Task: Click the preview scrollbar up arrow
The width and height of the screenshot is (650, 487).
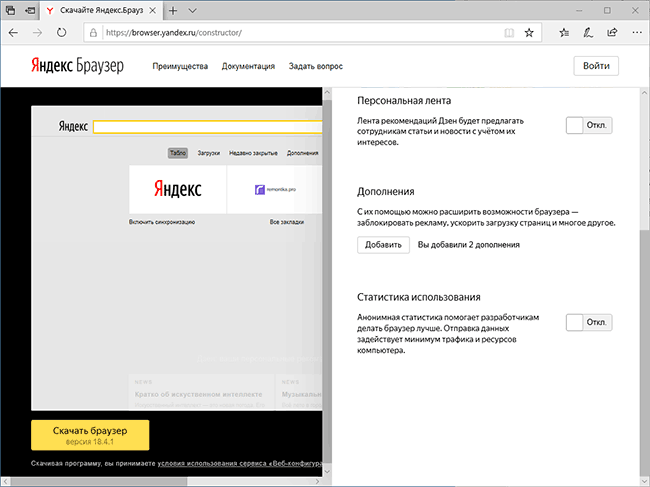Action: (x=327, y=92)
